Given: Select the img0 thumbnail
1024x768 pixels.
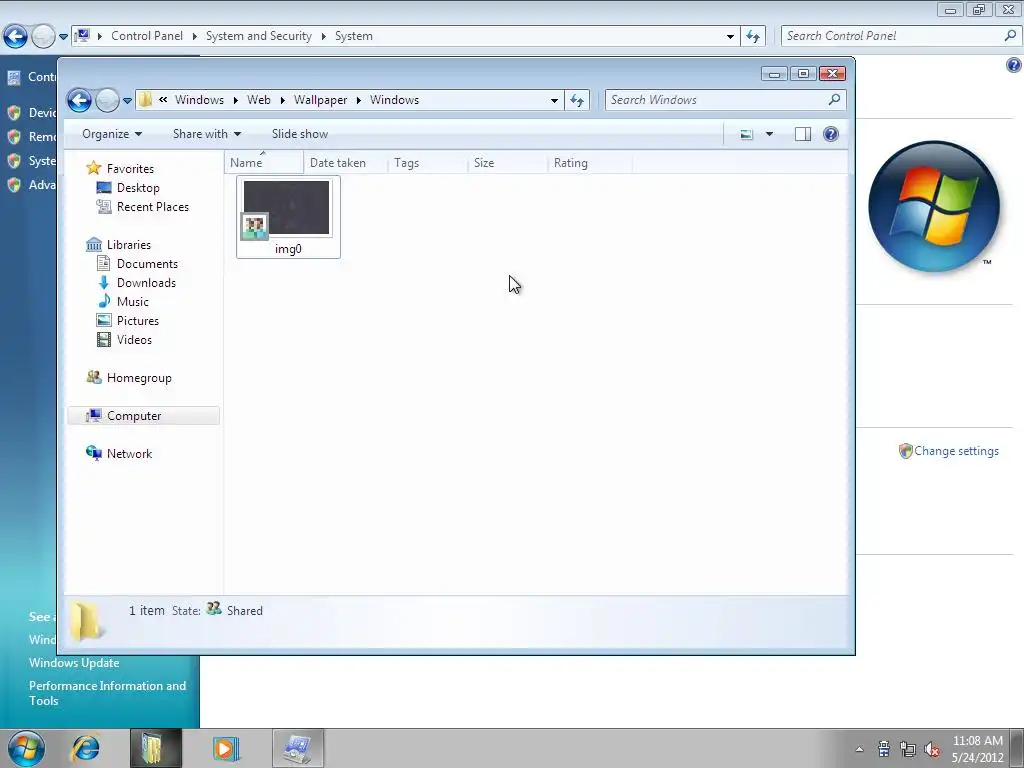Looking at the screenshot, I should [288, 217].
